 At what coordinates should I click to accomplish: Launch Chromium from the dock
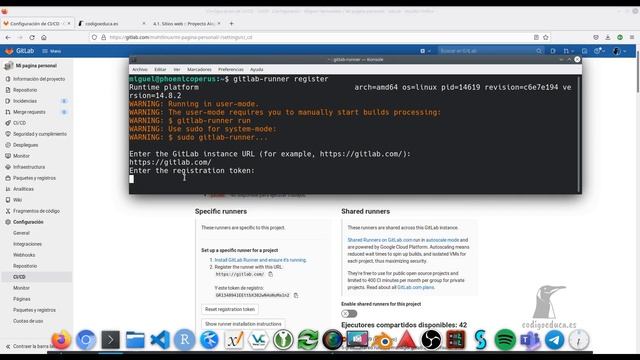[x=86, y=340]
